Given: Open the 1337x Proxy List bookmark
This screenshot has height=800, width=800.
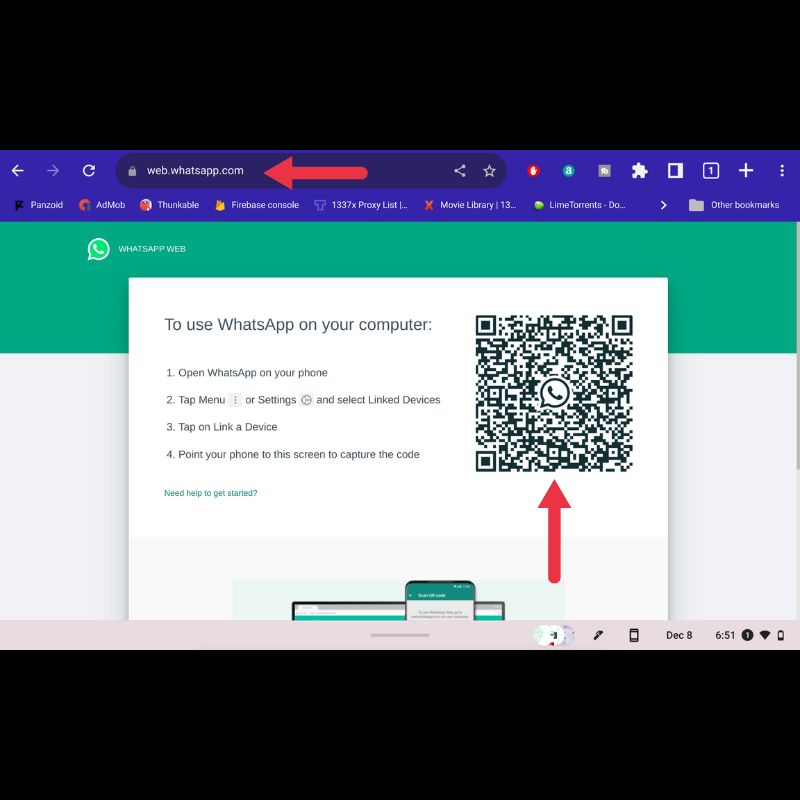Looking at the screenshot, I should 361,205.
